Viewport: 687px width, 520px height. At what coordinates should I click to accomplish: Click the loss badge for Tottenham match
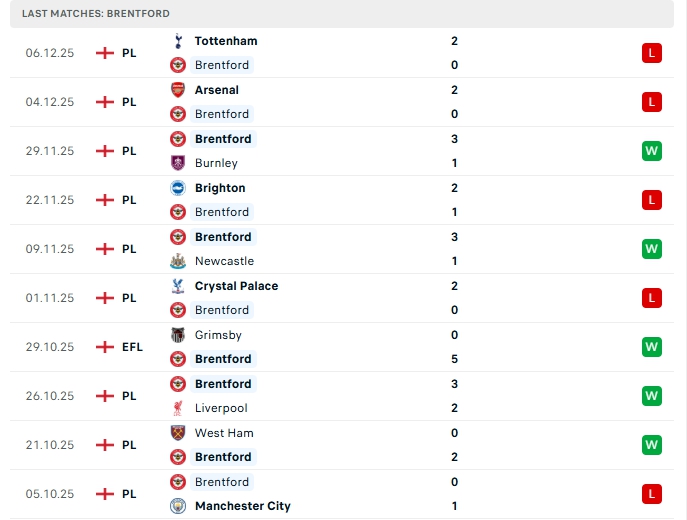652,53
